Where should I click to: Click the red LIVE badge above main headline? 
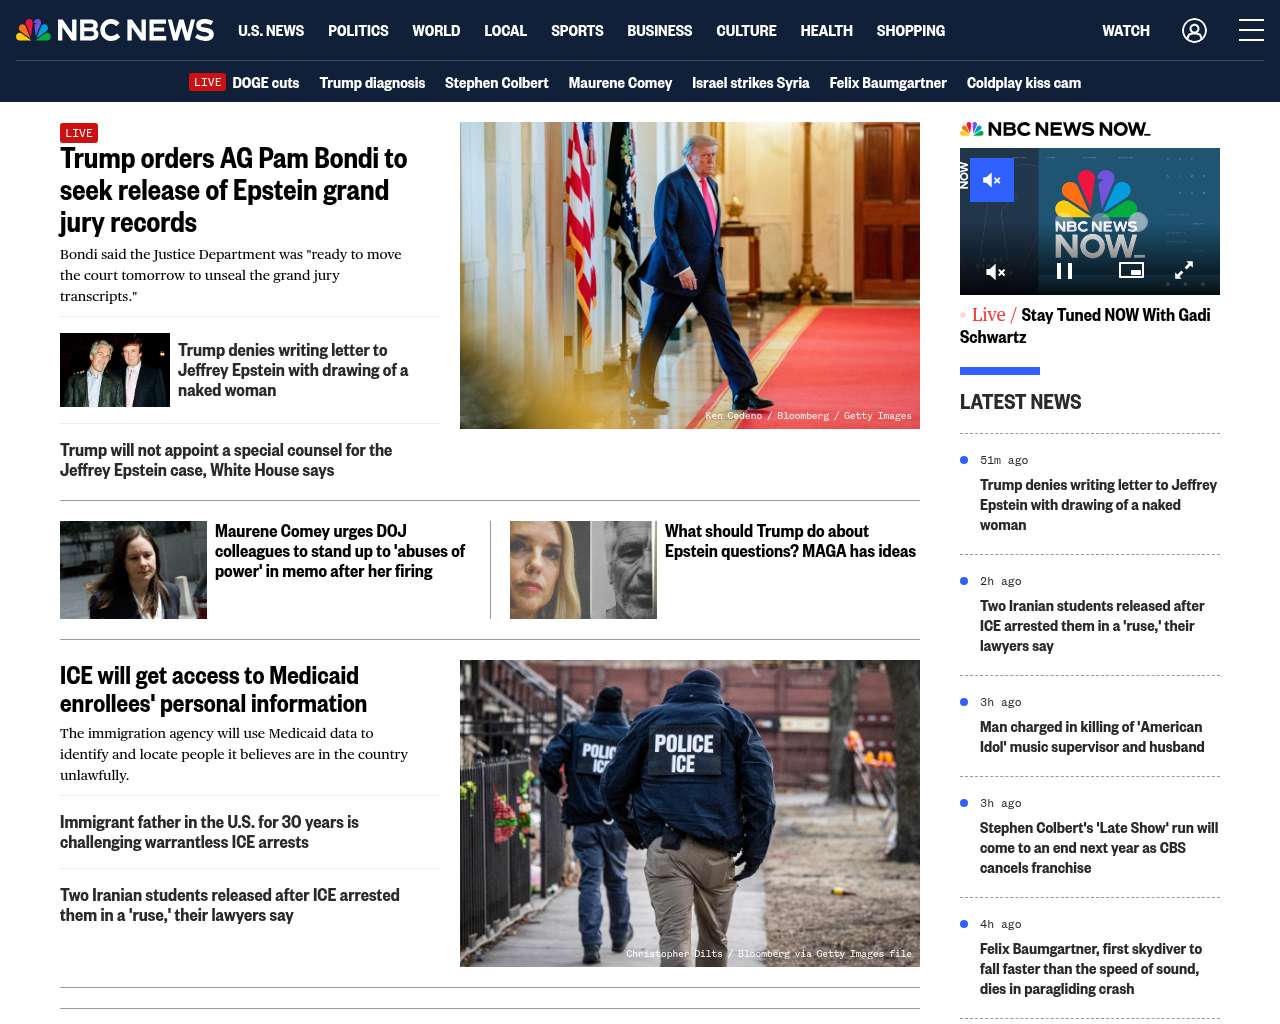[79, 133]
